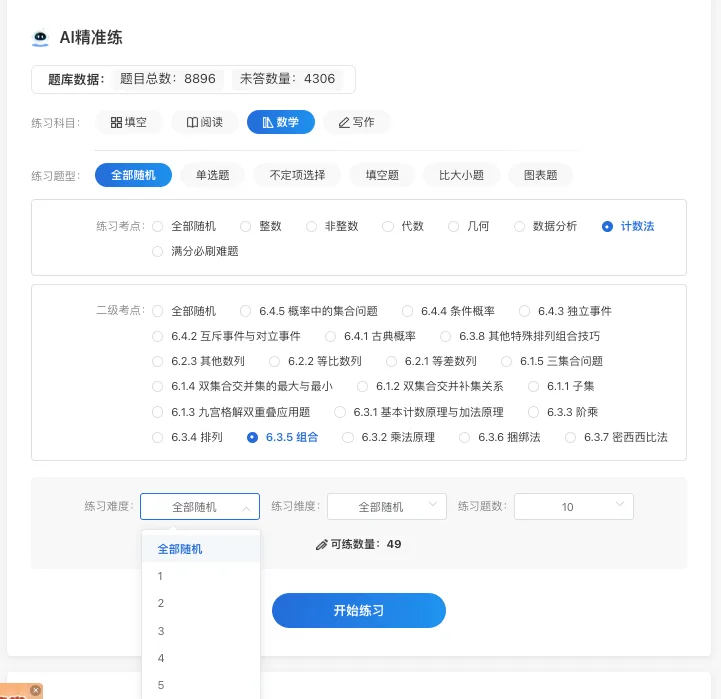The height and width of the screenshot is (699, 721).
Task: Choose difficulty level 3 from the list
Action: [160, 631]
